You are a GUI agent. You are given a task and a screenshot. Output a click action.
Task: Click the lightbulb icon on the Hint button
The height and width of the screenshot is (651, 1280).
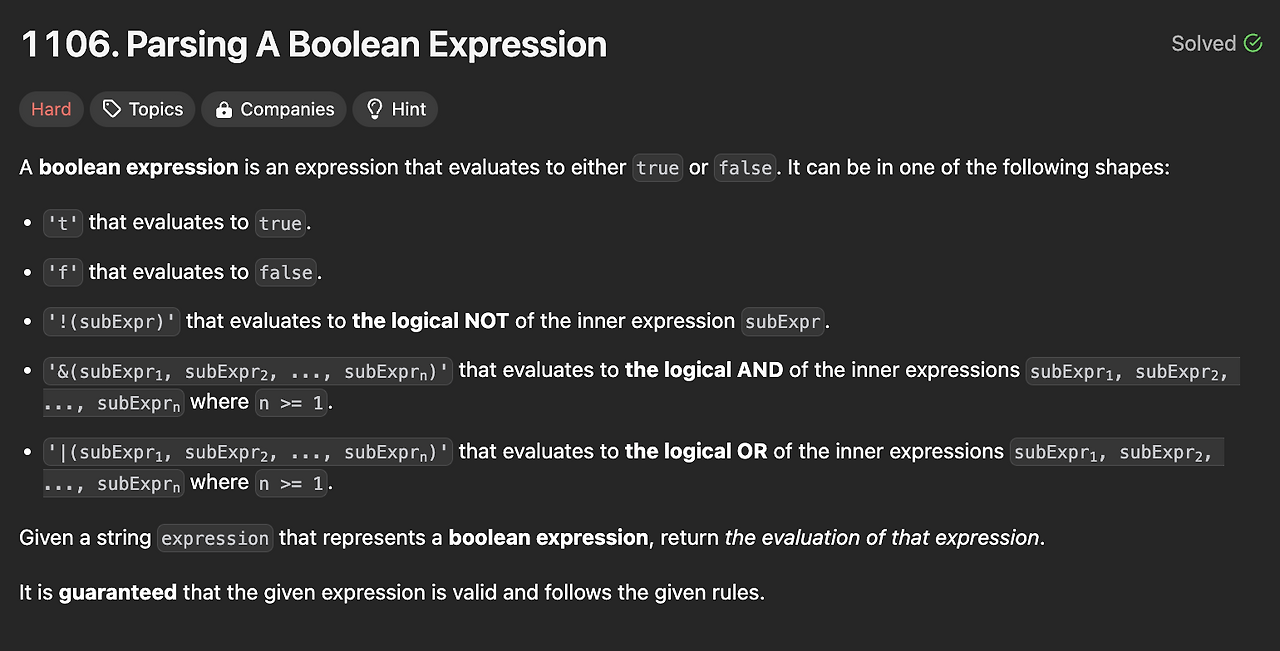(374, 109)
